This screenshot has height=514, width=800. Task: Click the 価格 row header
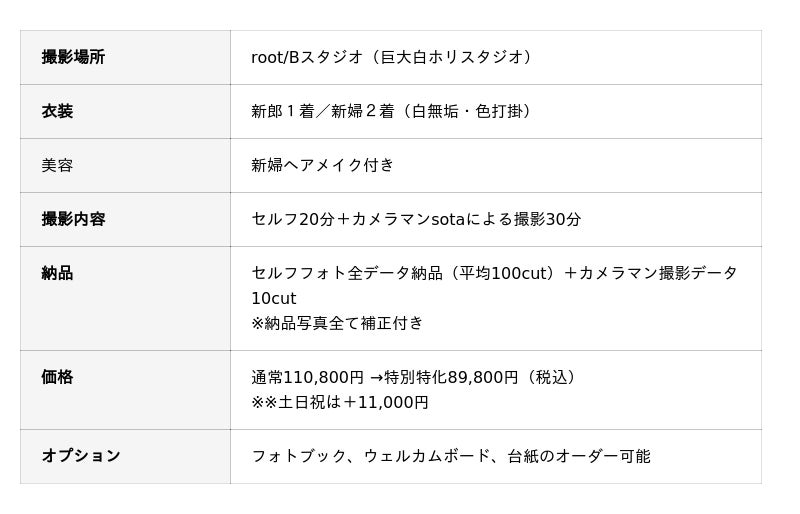tap(57, 377)
